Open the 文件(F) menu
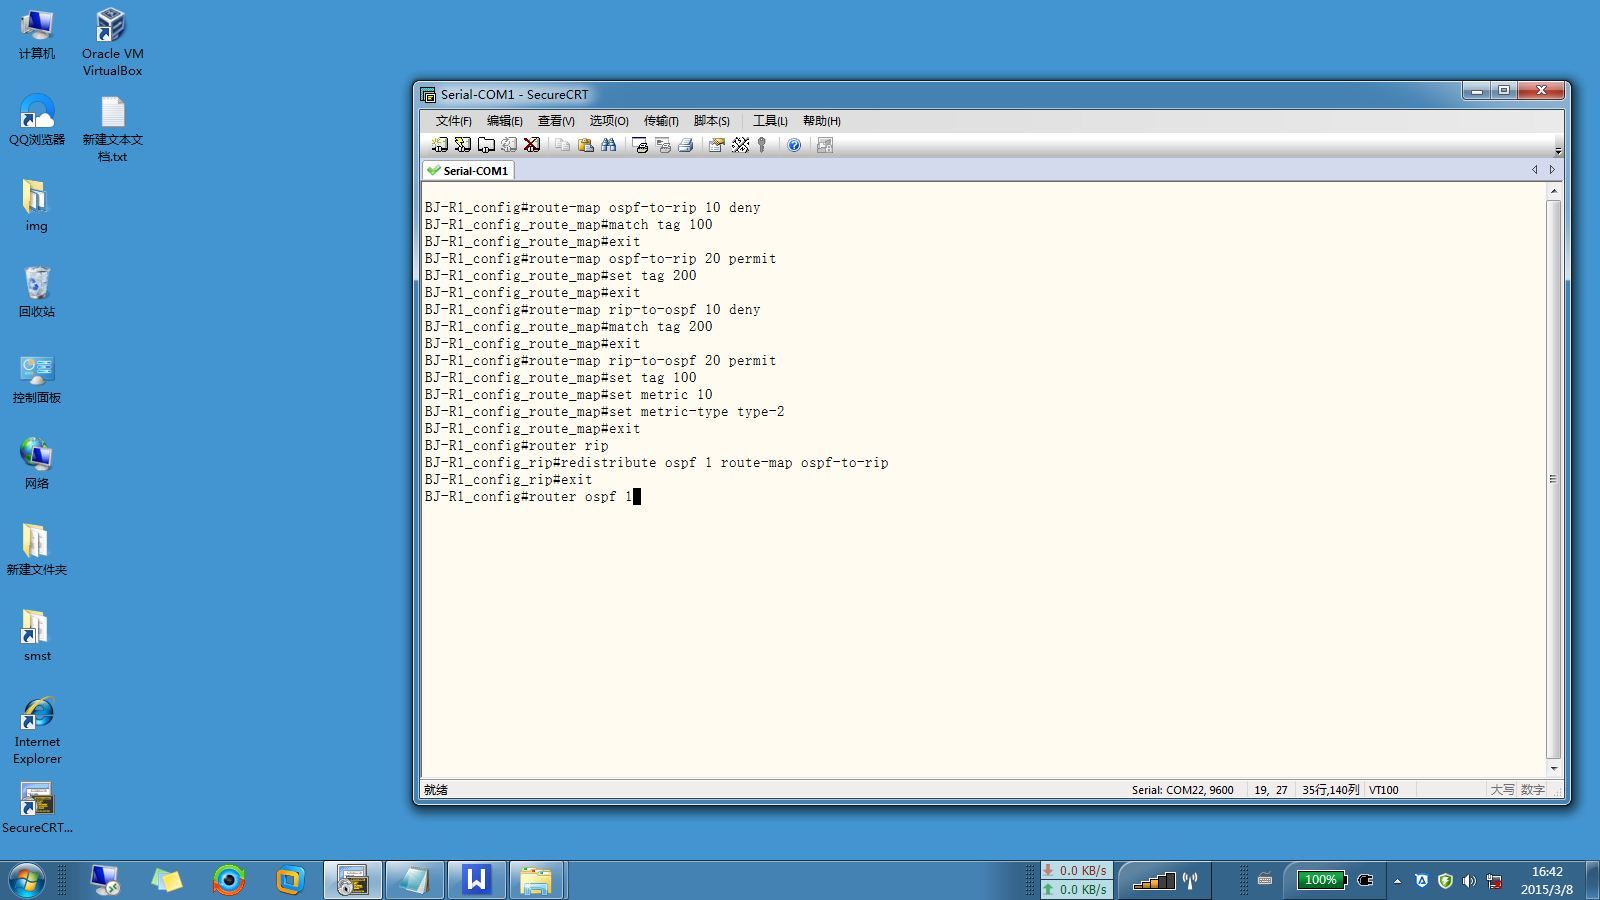The height and width of the screenshot is (900, 1600). tap(453, 121)
